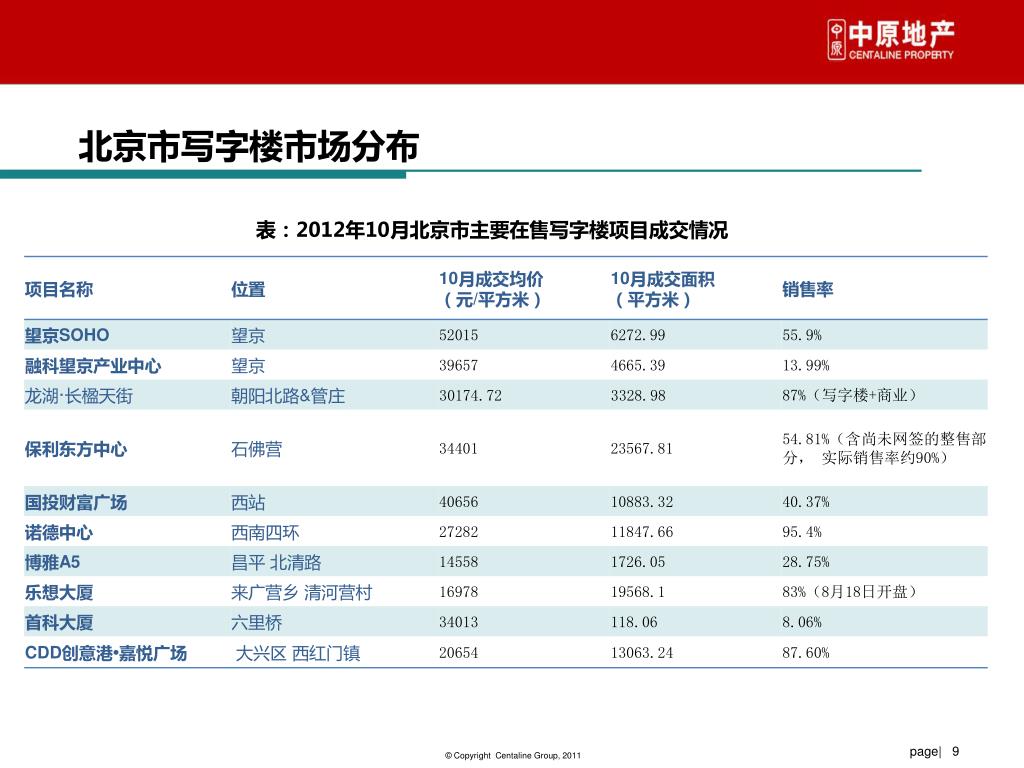Image resolution: width=1024 pixels, height=768 pixels.
Task: Click the 望京SOHO project name
Action: coord(67,335)
